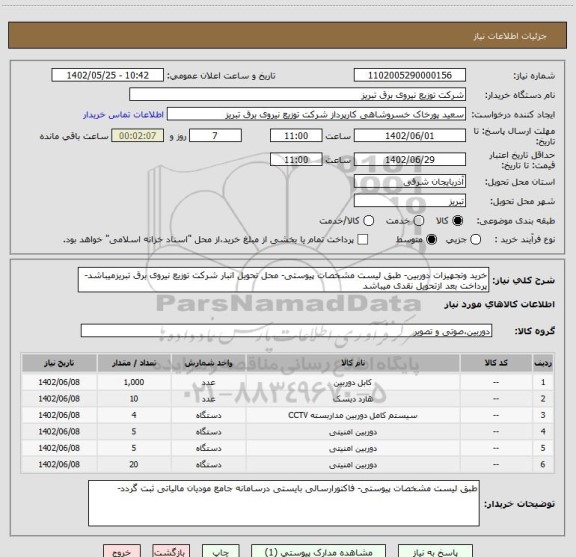The width and height of the screenshot is (576, 557).
Task: Click the buyer name field شرکت توزیع نیروی برق تبریز
Action: pyautogui.click(x=297, y=95)
